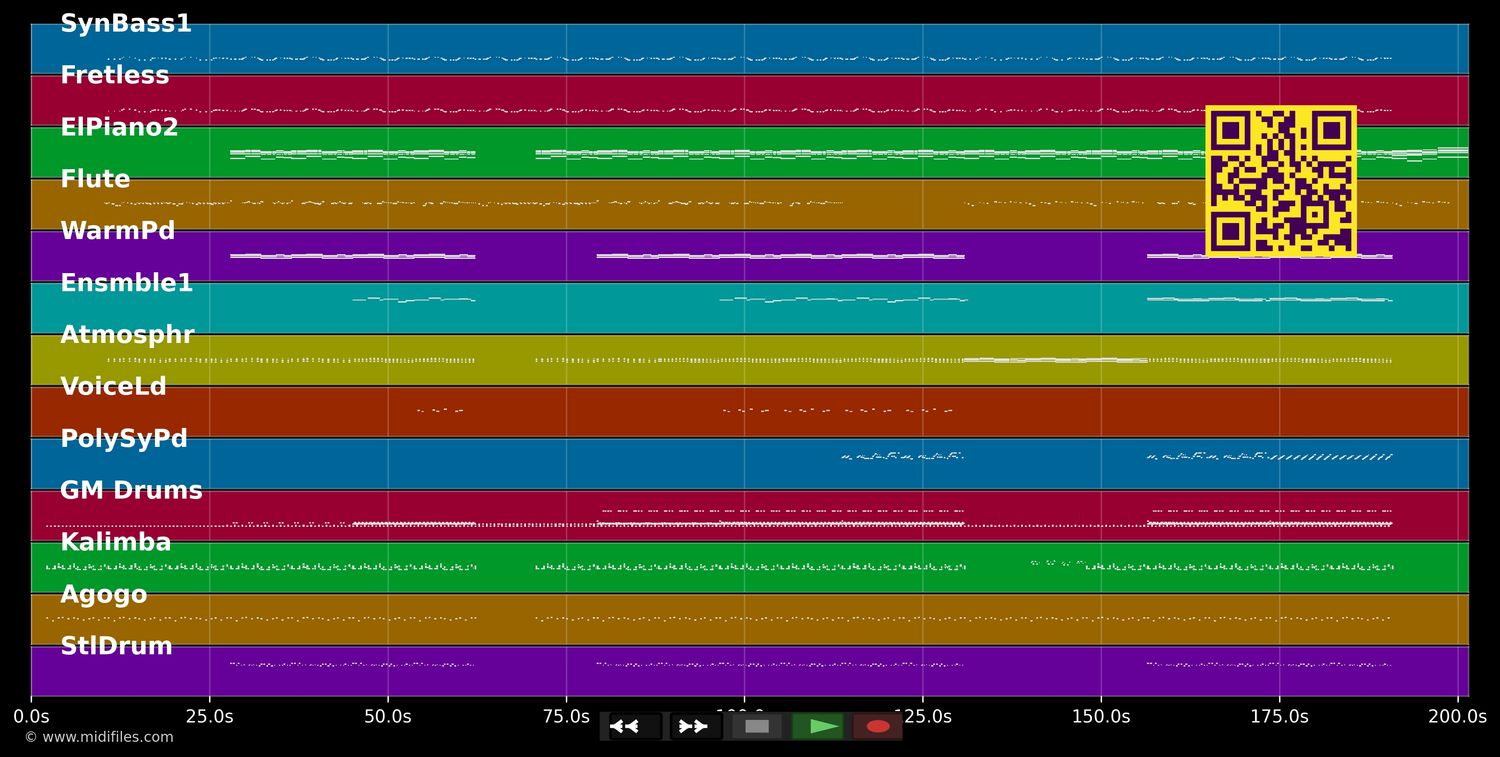Viewport: 1500px width, 757px height.
Task: Start playback with green play button
Action: pos(819,726)
